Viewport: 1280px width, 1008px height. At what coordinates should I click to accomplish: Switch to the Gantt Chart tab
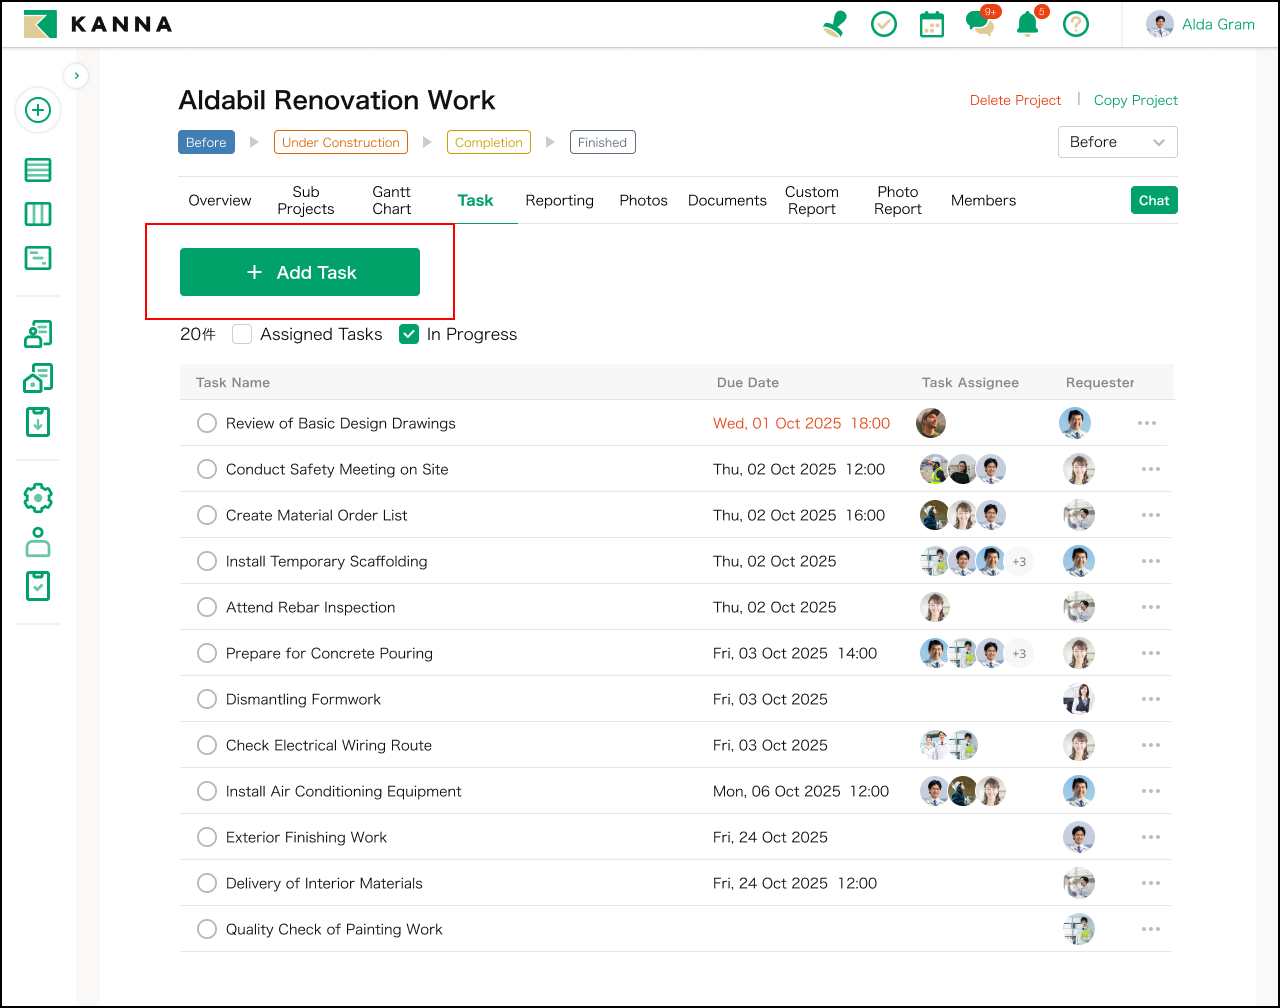(391, 199)
